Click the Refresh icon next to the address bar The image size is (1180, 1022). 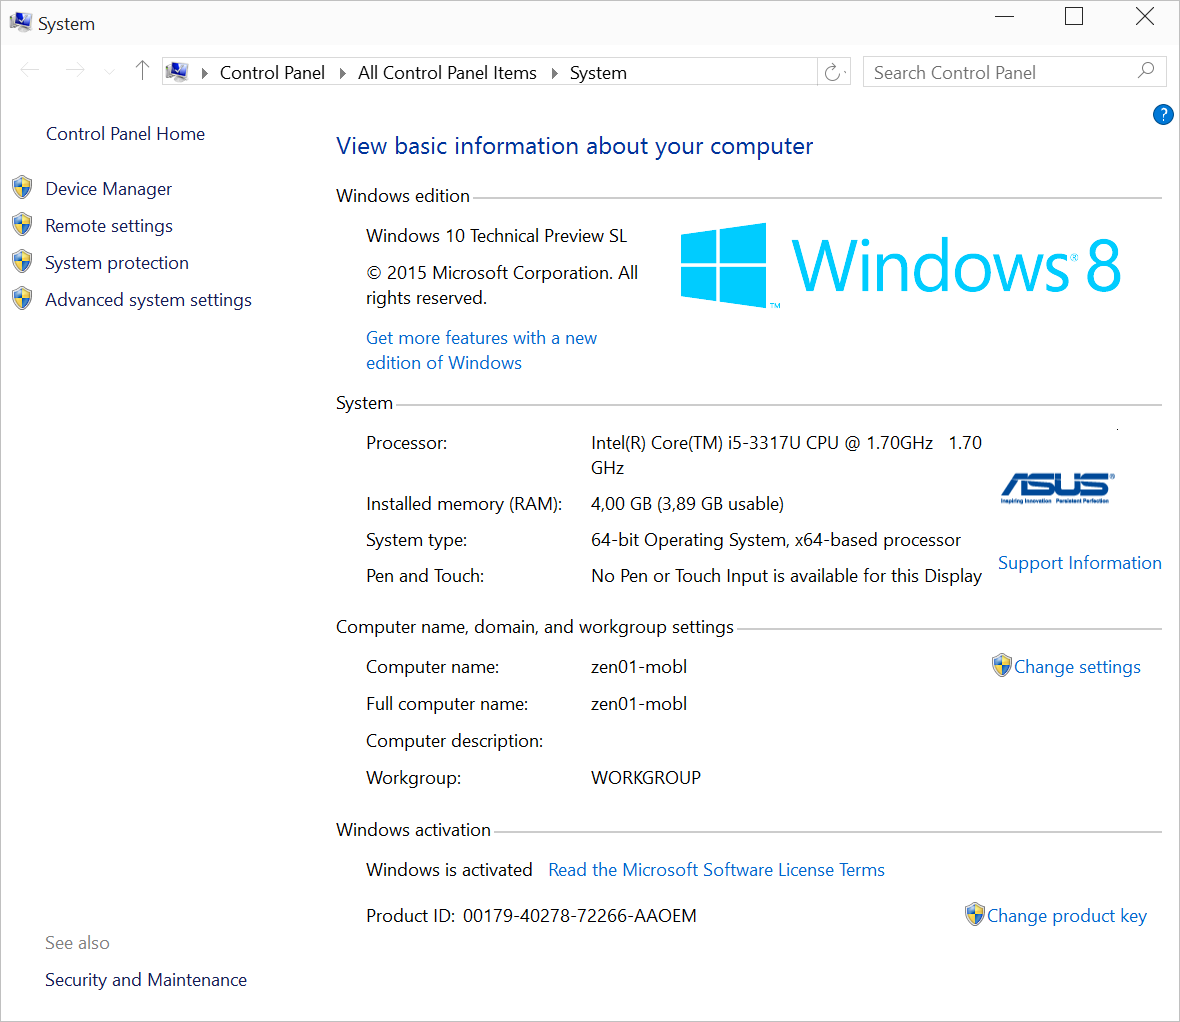(x=833, y=71)
